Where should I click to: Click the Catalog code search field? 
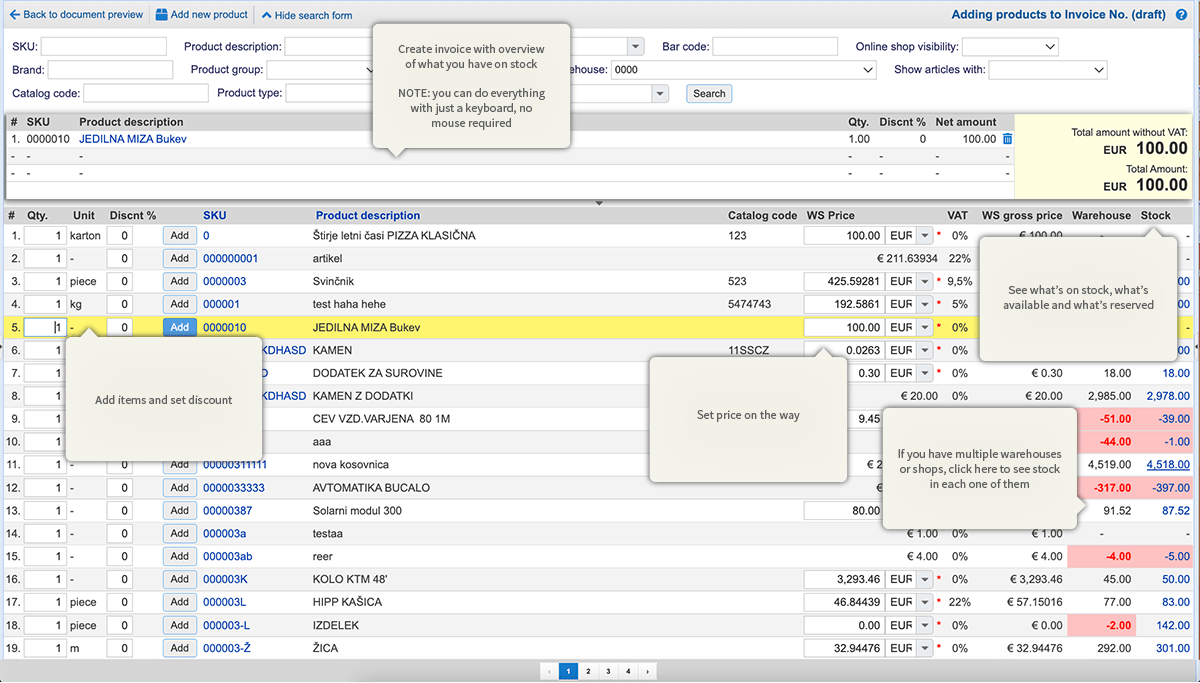pos(145,93)
